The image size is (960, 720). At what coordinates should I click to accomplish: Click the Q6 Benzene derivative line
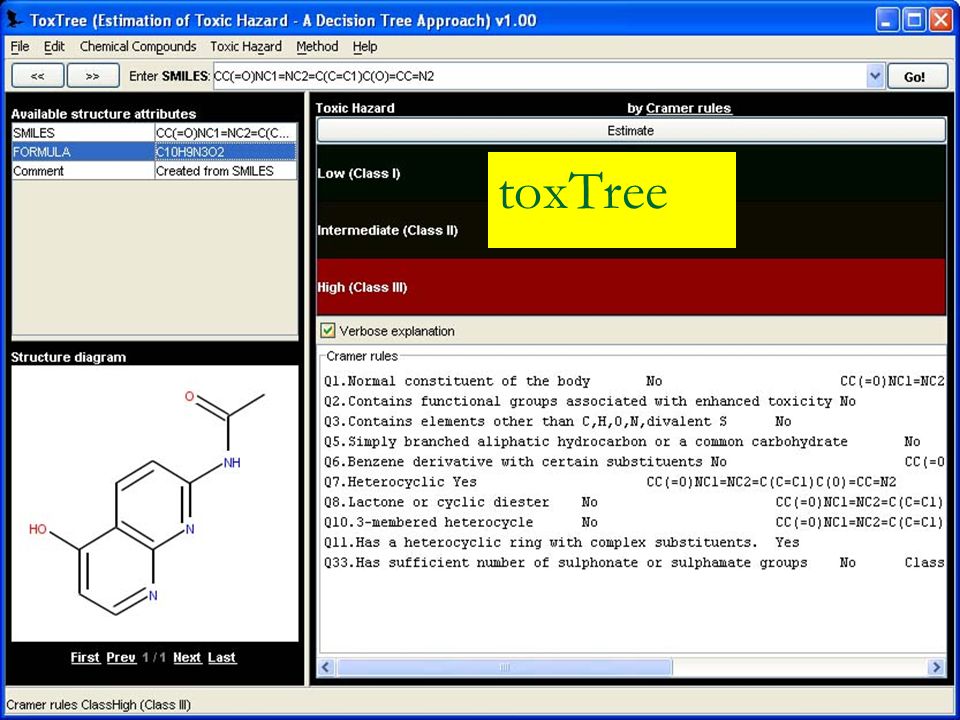click(x=634, y=462)
